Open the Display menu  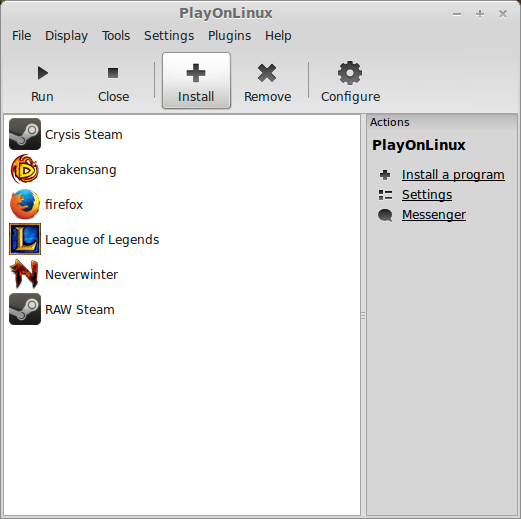pyautogui.click(x=67, y=36)
